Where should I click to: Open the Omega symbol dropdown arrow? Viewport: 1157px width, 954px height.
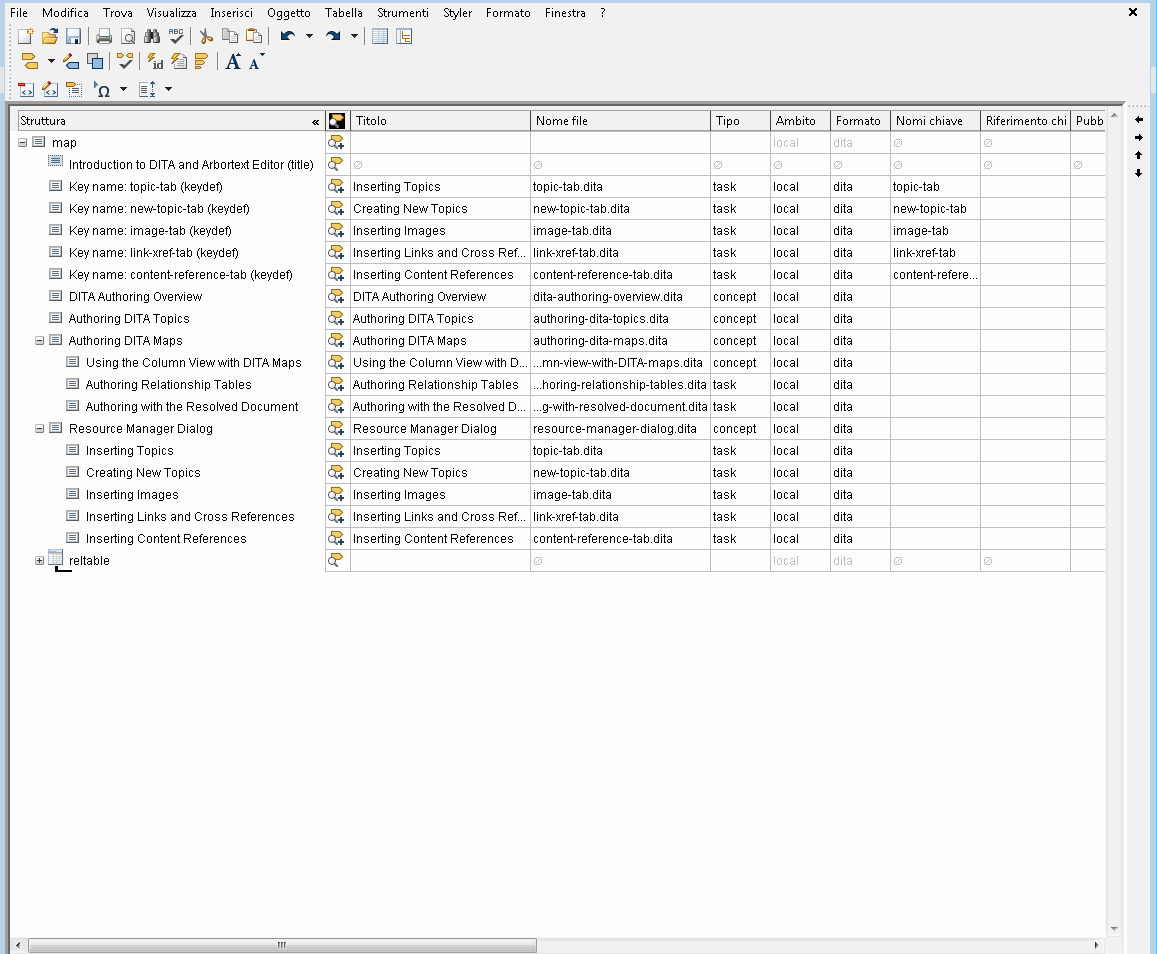coord(123,89)
